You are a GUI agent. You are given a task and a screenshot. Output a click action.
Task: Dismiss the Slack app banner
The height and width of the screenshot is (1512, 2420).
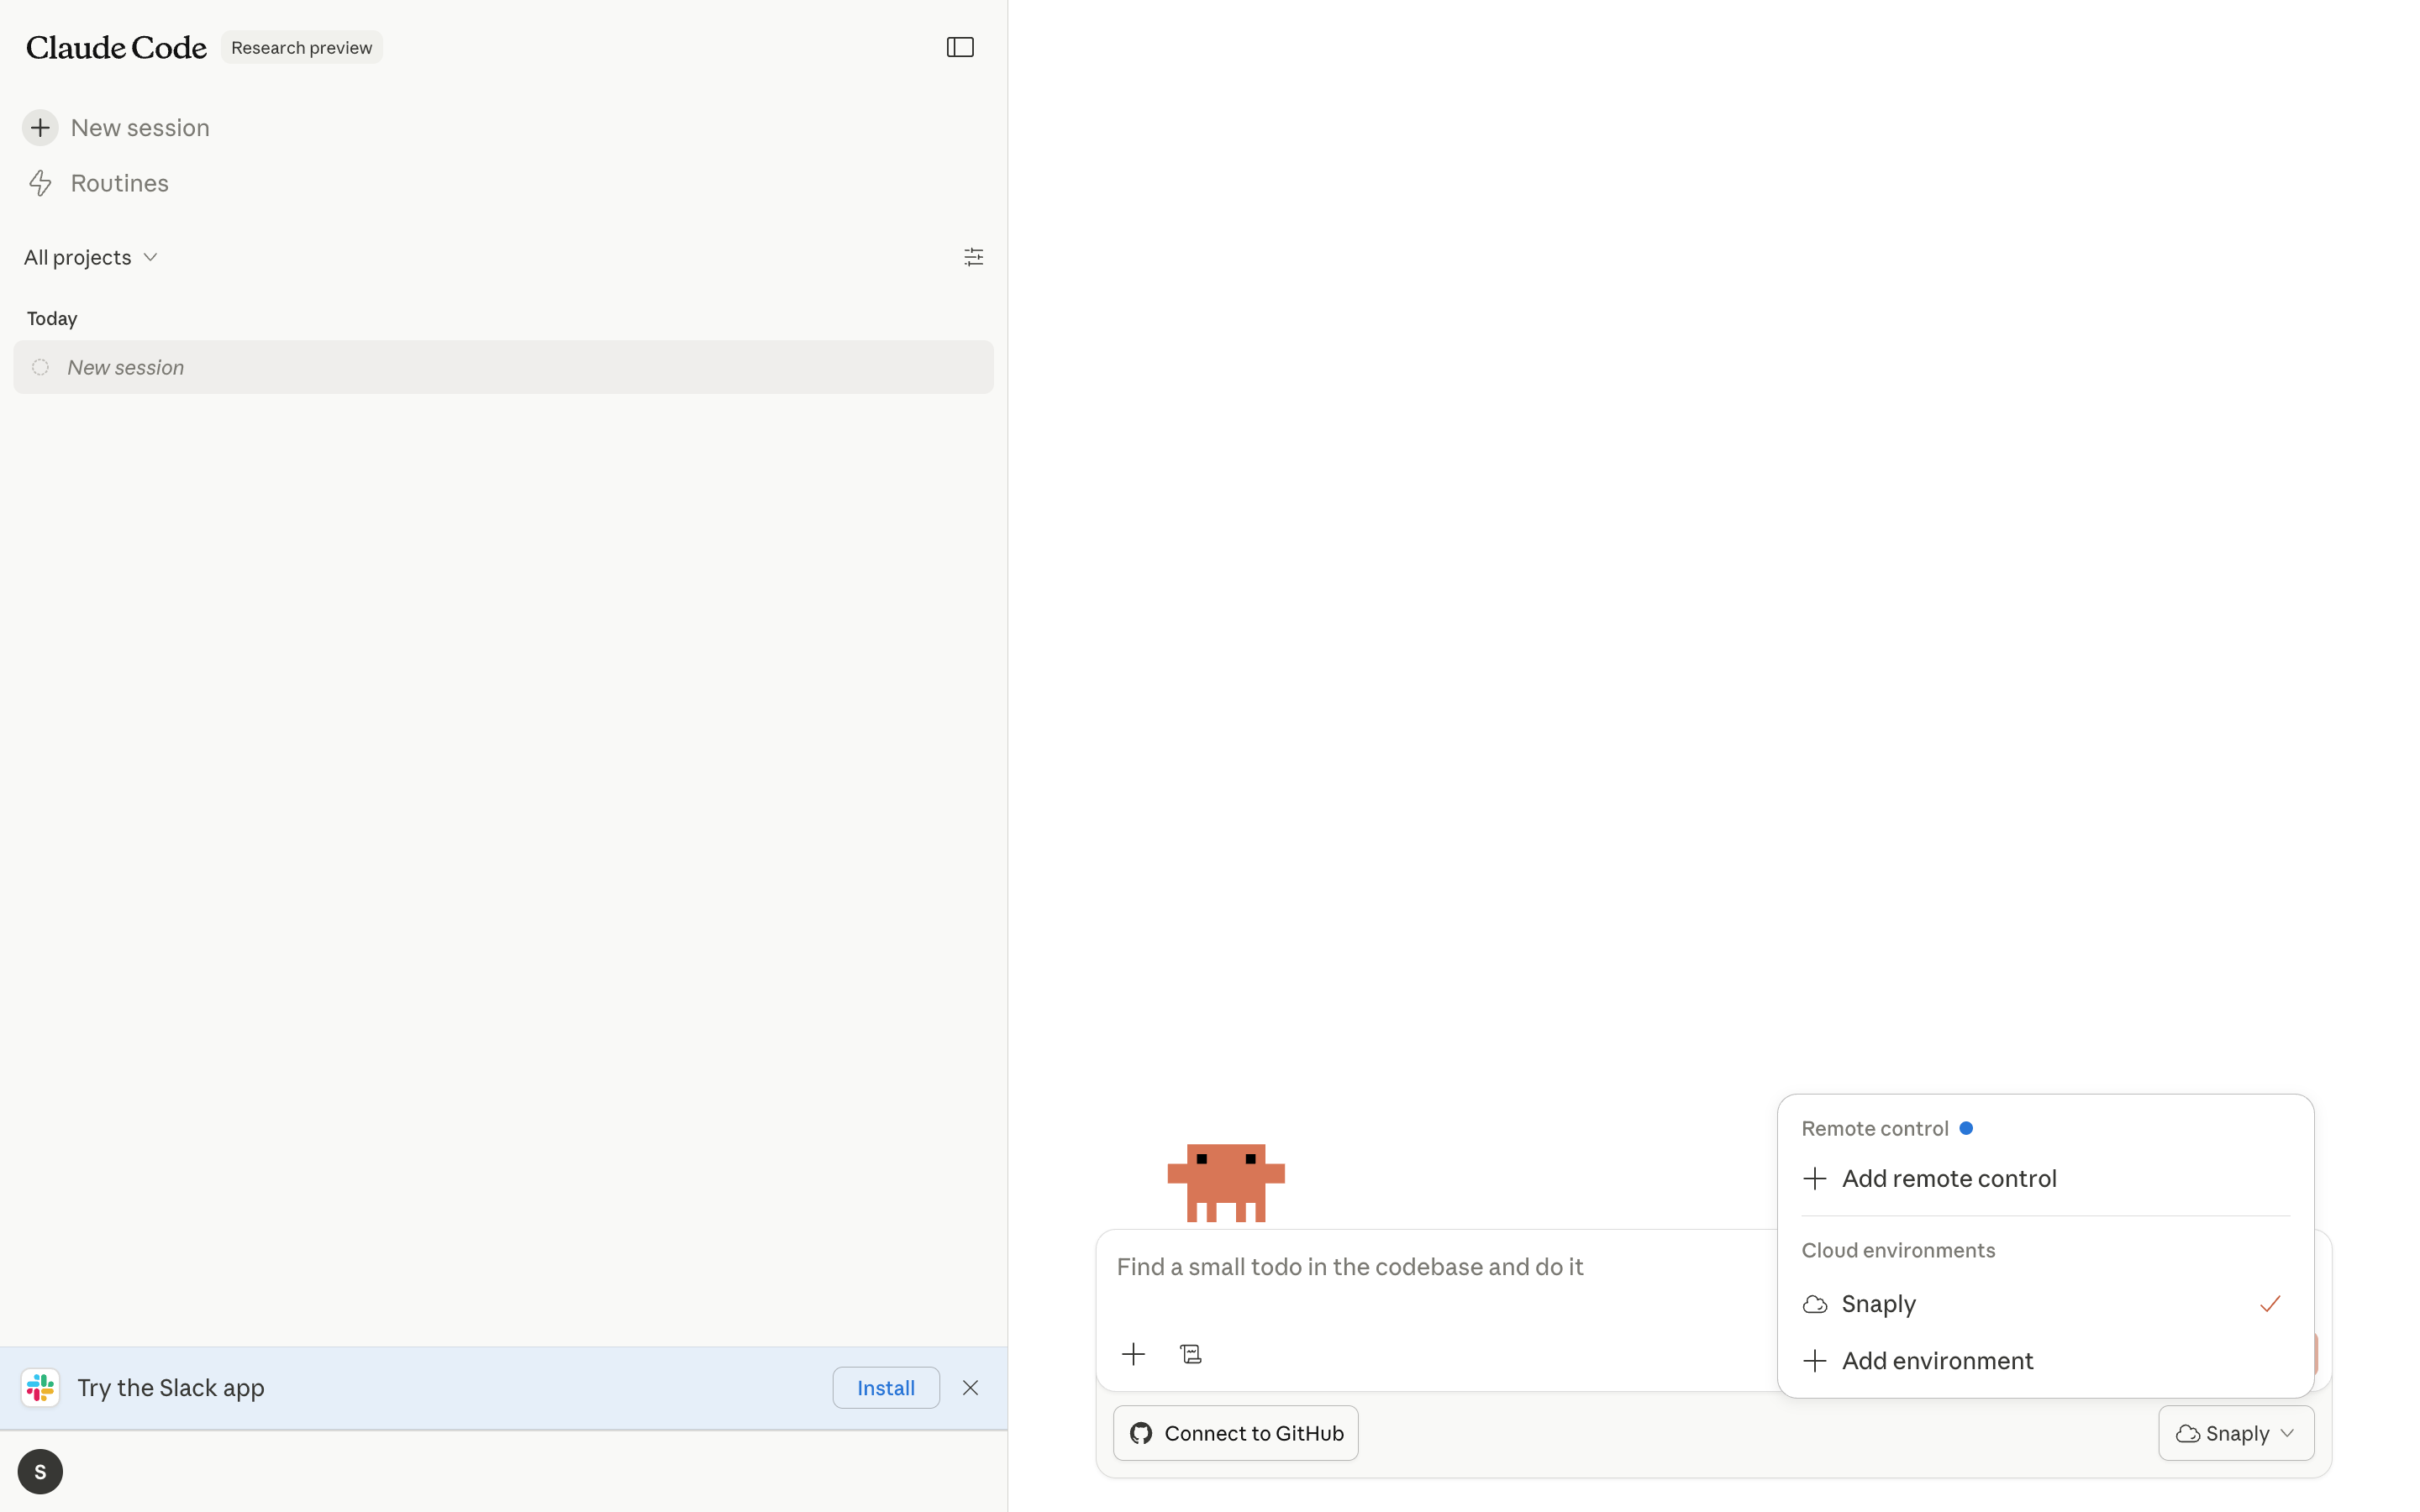pos(970,1387)
